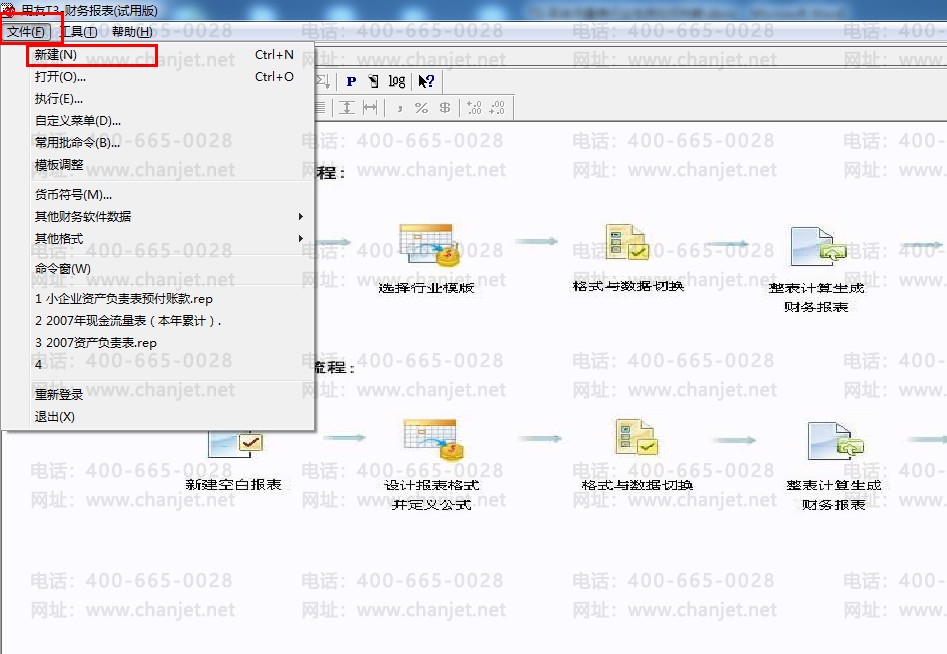Image resolution: width=947 pixels, height=654 pixels.
Task: Click the 选择行业模版 workflow icon
Action: tap(429, 245)
